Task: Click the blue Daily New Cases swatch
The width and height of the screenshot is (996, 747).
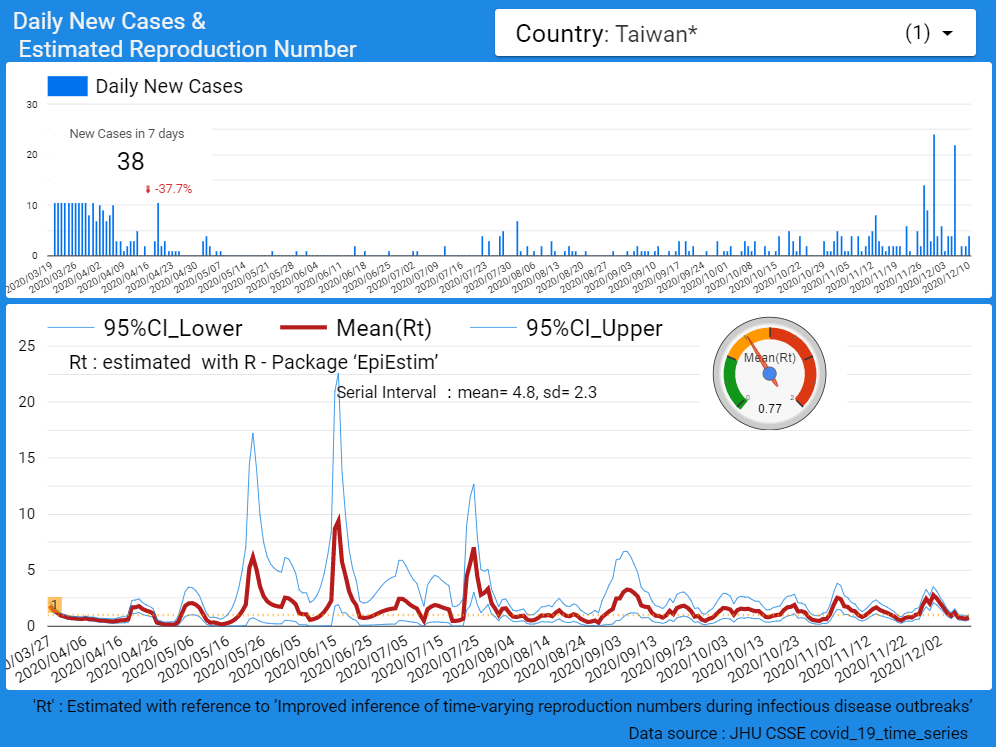Action: click(x=67, y=87)
